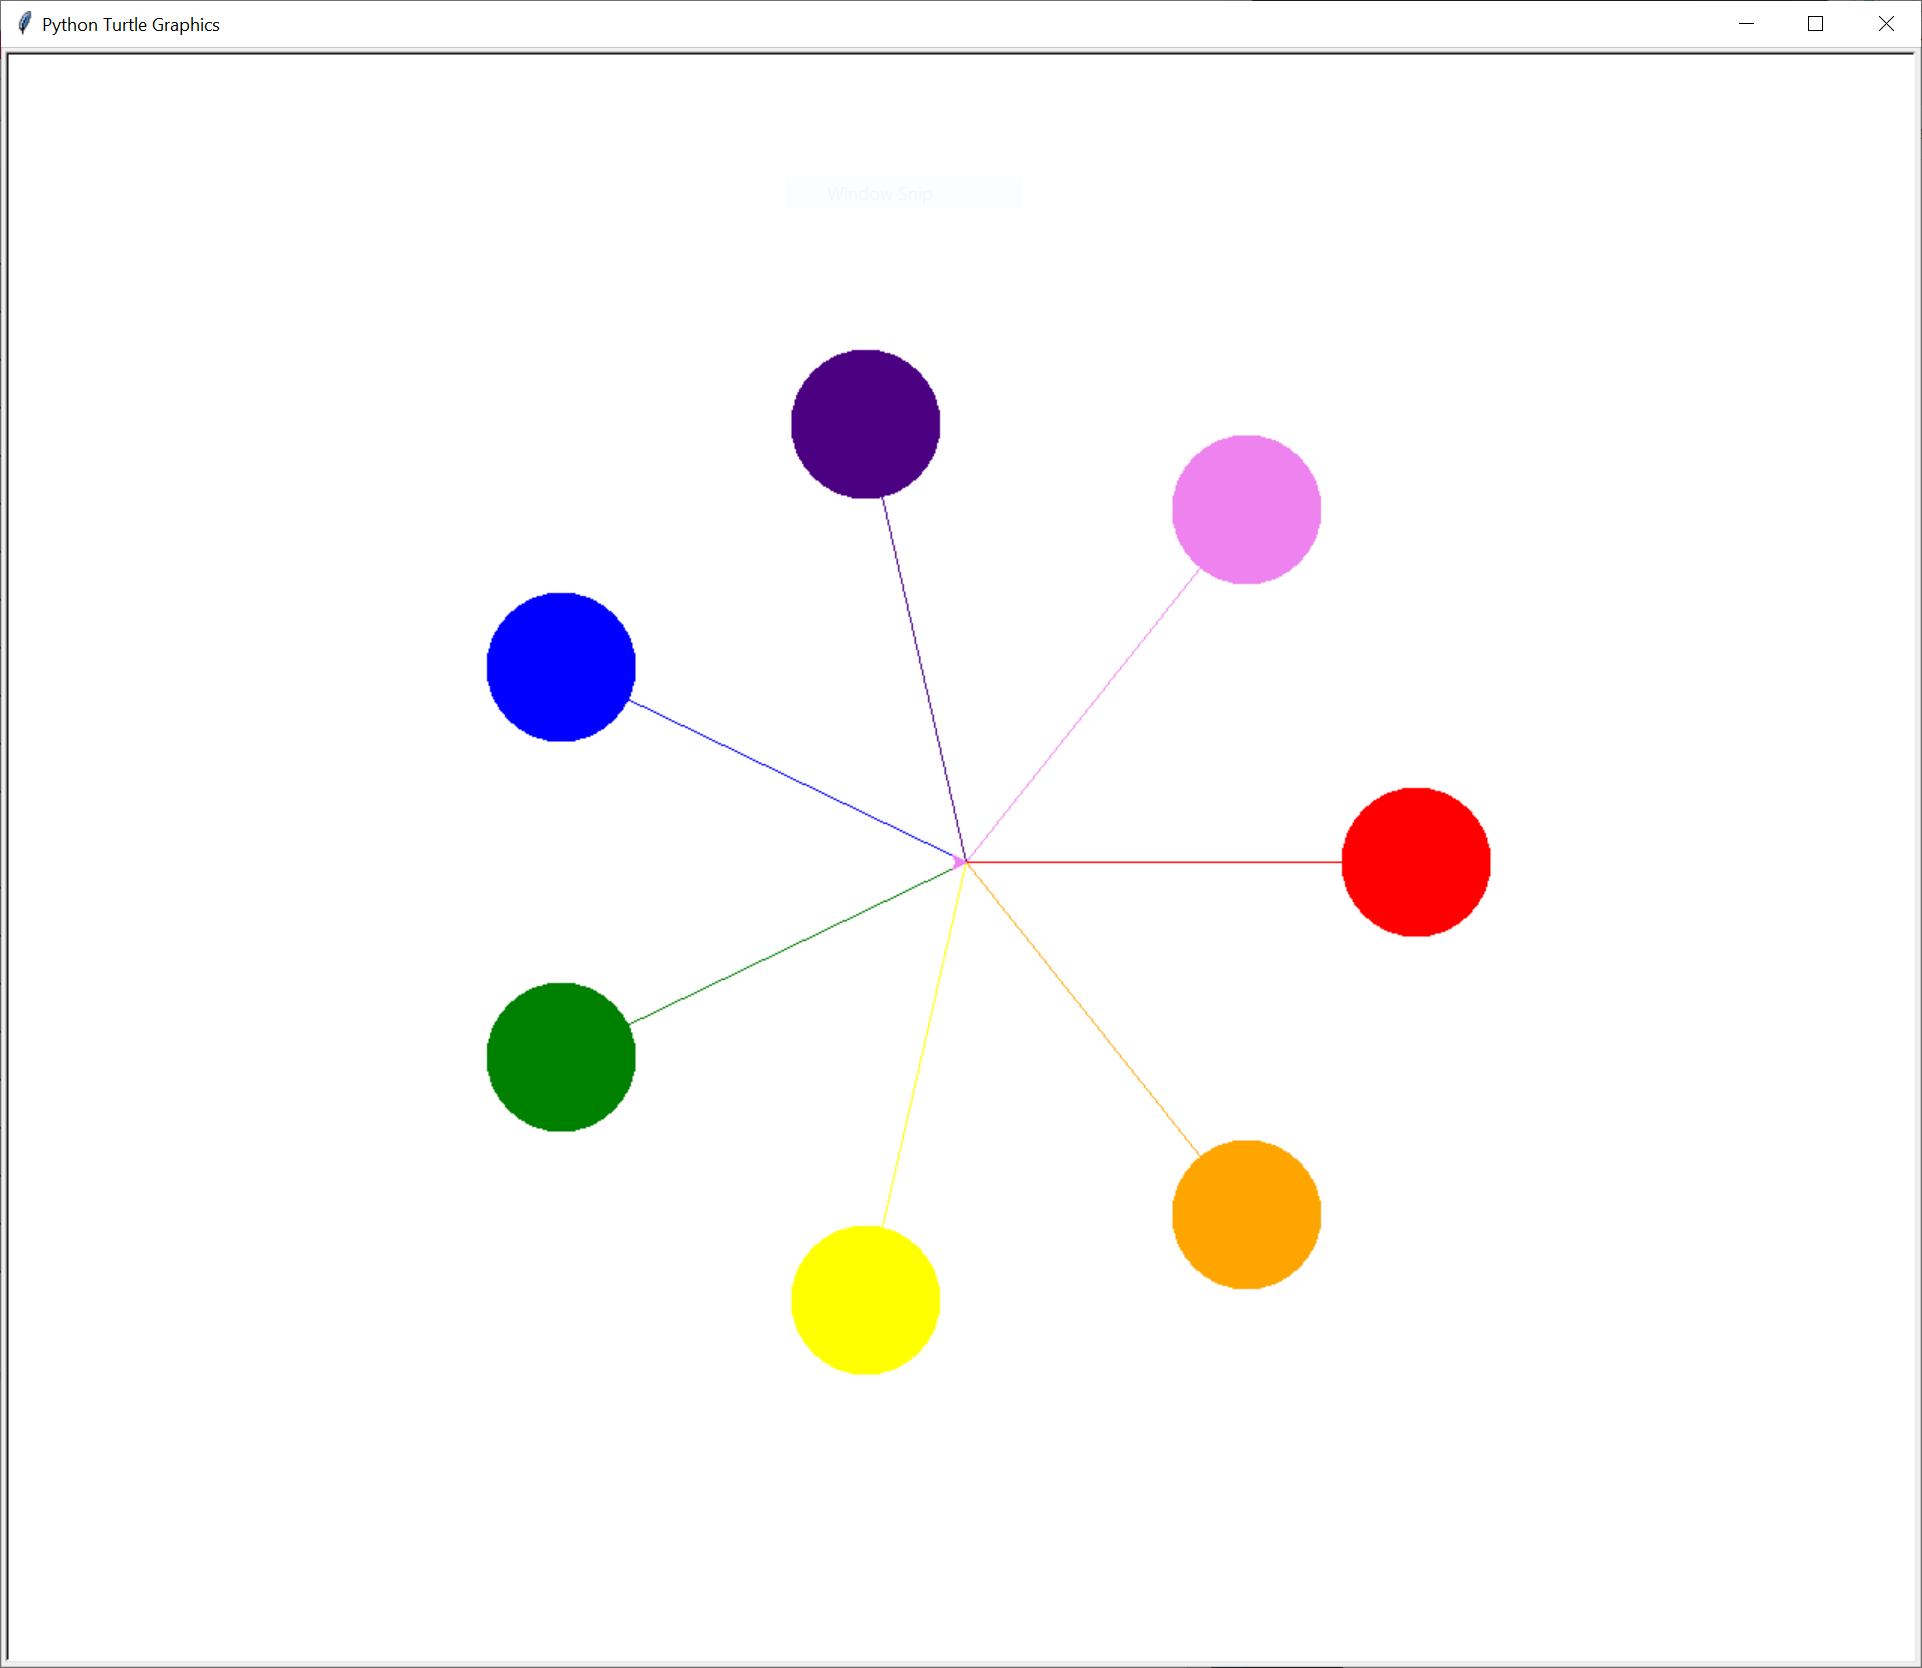
Task: Click the green filled circle
Action: click(561, 1057)
